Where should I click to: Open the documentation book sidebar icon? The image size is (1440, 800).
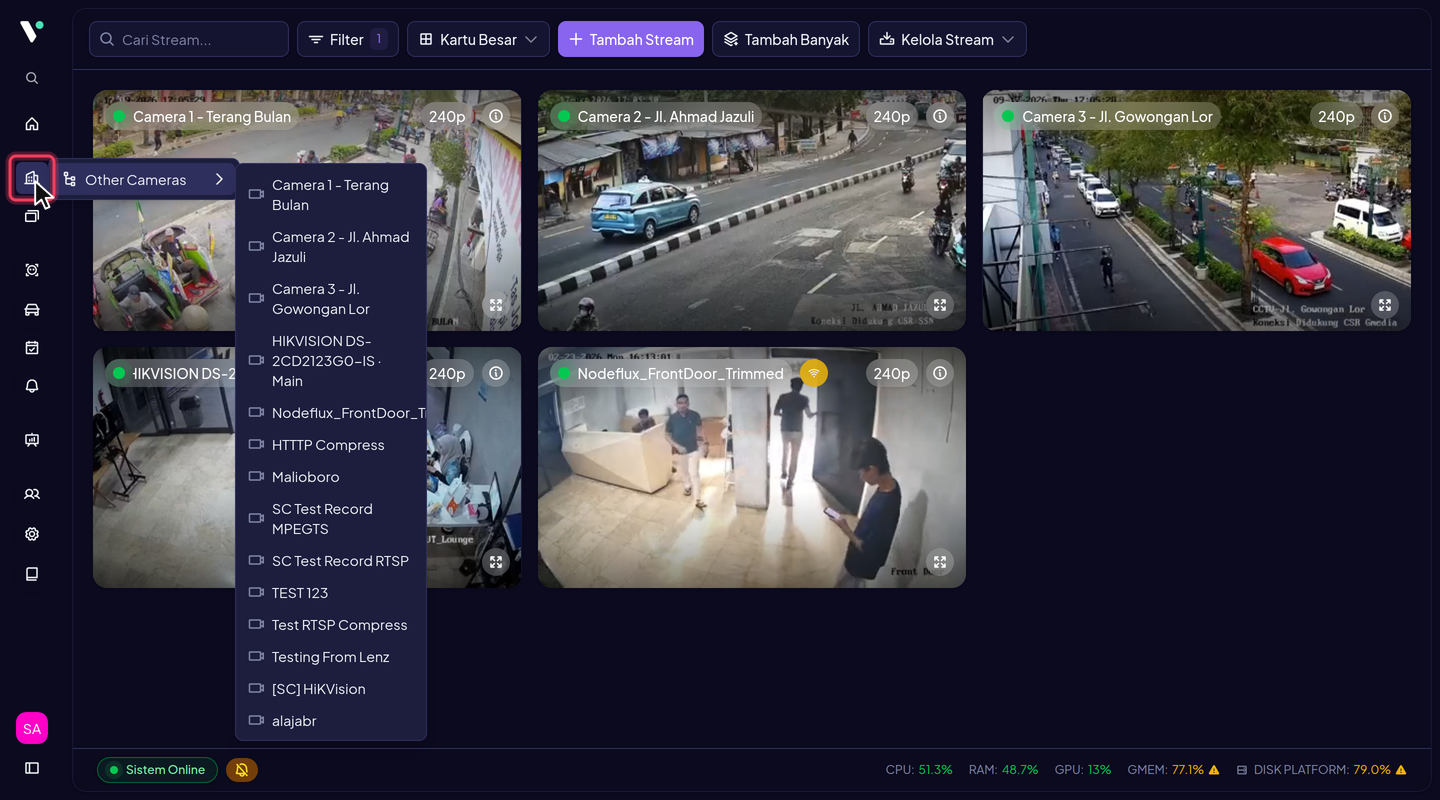coord(32,574)
